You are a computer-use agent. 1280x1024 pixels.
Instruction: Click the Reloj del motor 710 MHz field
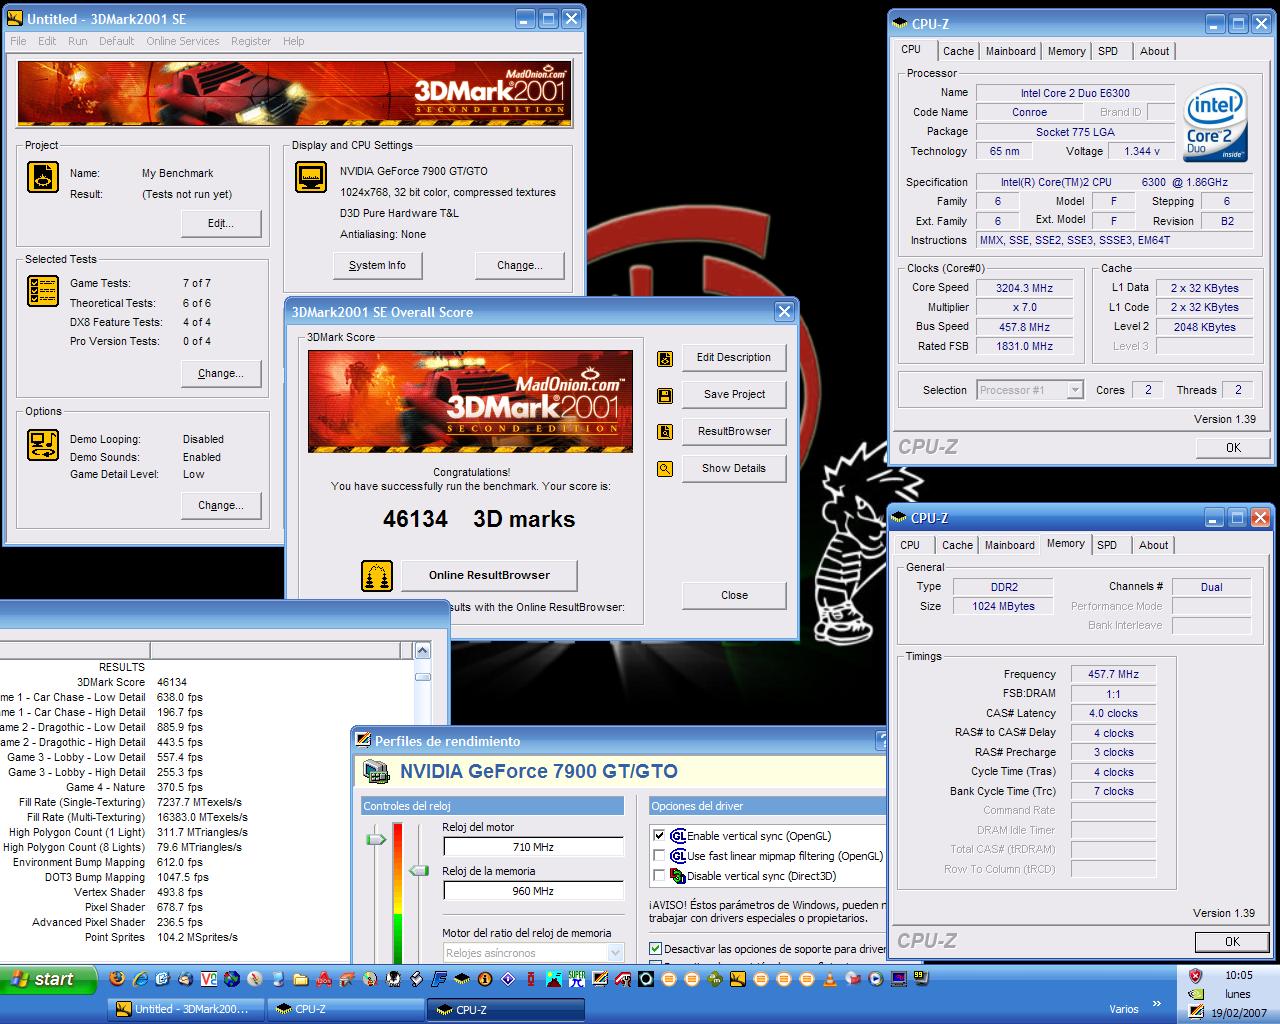point(533,847)
